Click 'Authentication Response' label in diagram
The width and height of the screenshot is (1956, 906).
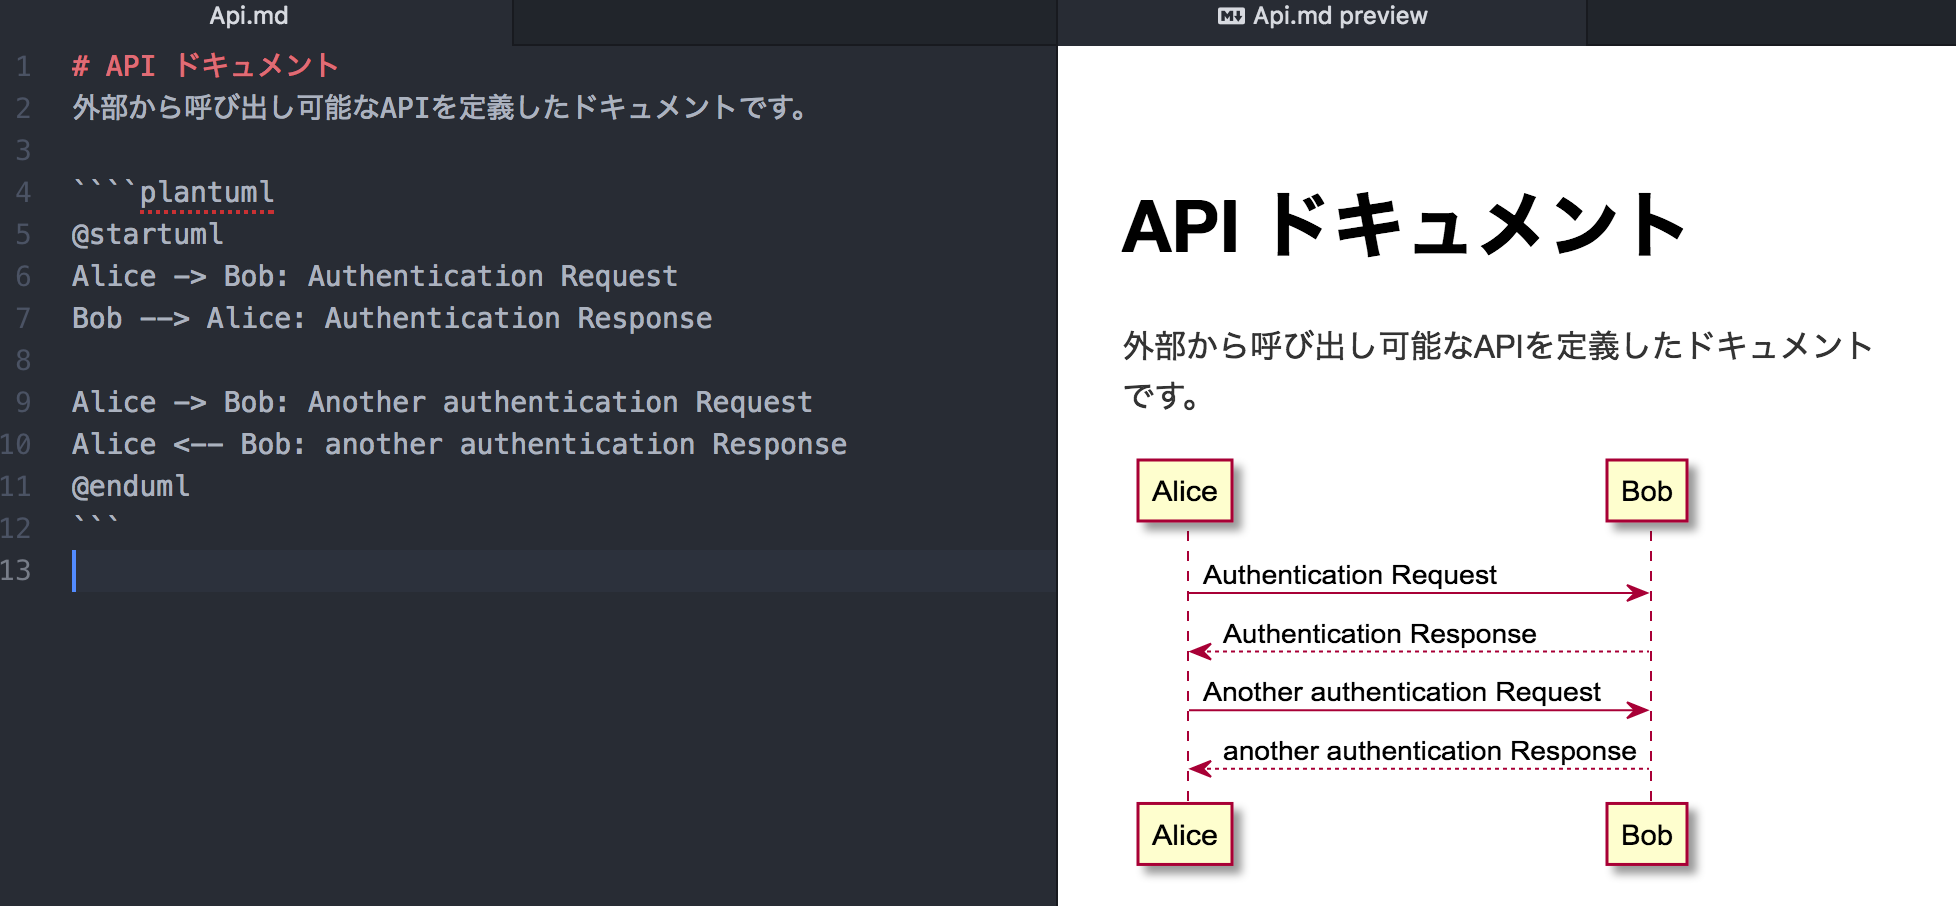tap(1380, 634)
